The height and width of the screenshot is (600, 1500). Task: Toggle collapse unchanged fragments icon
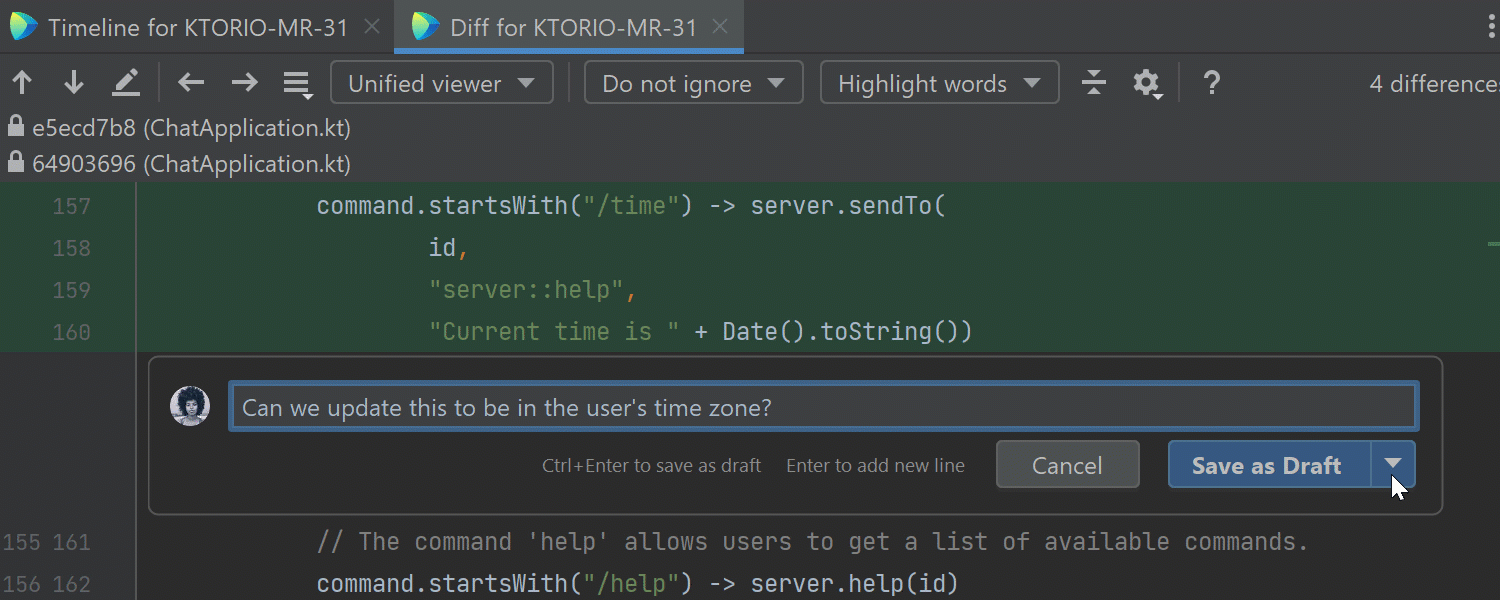pos(1094,83)
